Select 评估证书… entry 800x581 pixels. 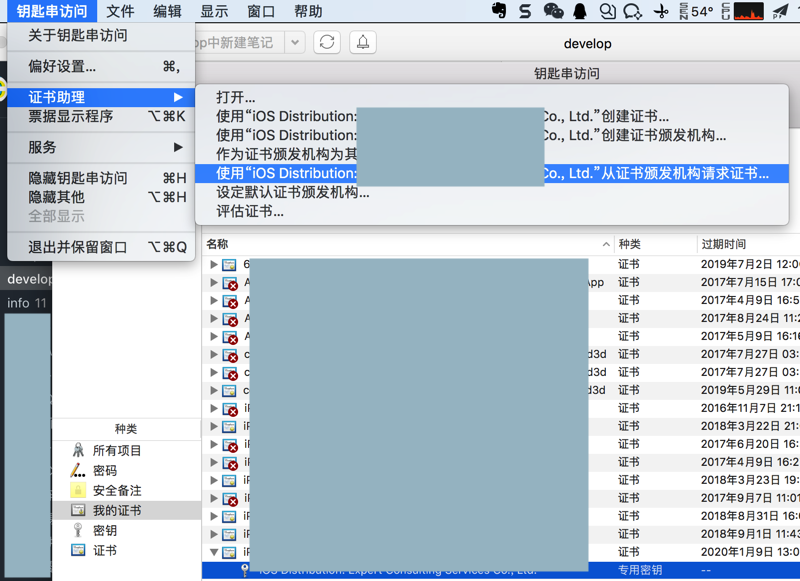pos(492,211)
